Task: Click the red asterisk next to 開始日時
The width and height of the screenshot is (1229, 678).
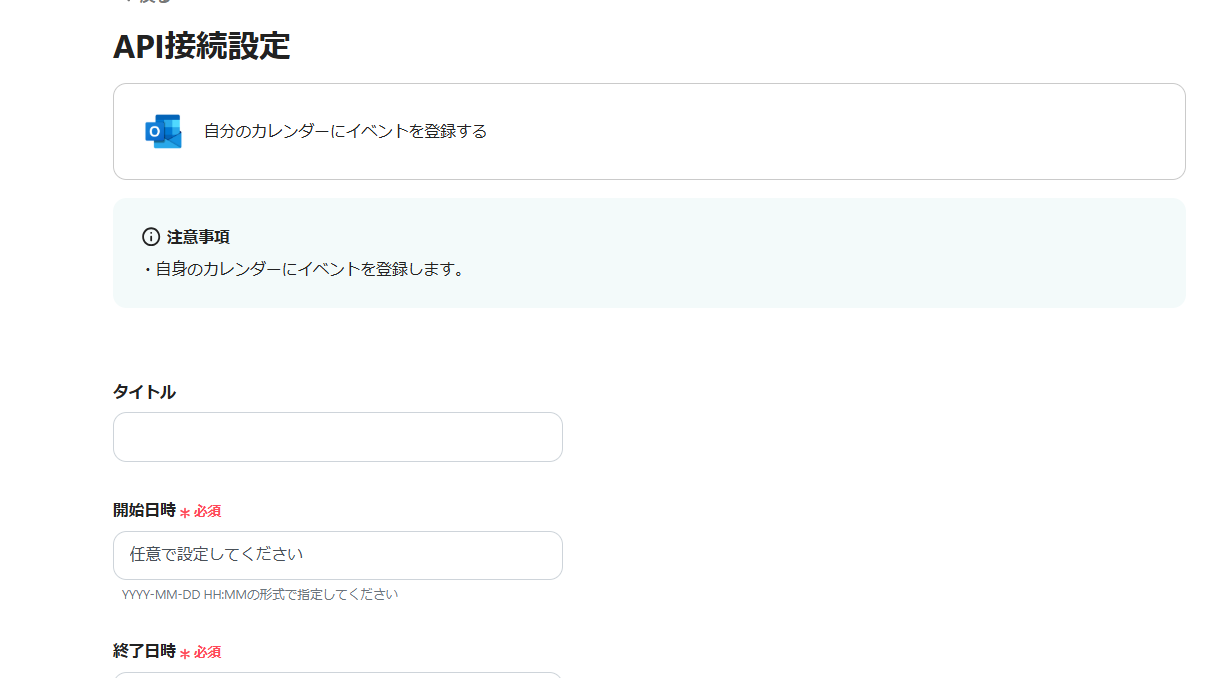Action: point(185,512)
